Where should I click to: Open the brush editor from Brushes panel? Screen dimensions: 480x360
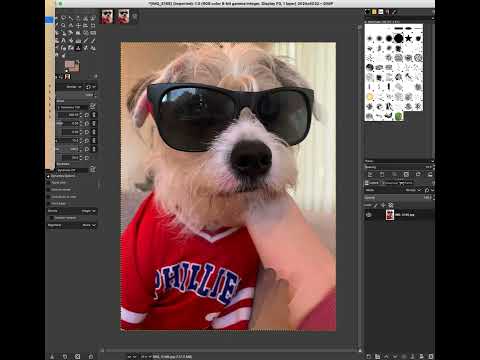point(370,174)
